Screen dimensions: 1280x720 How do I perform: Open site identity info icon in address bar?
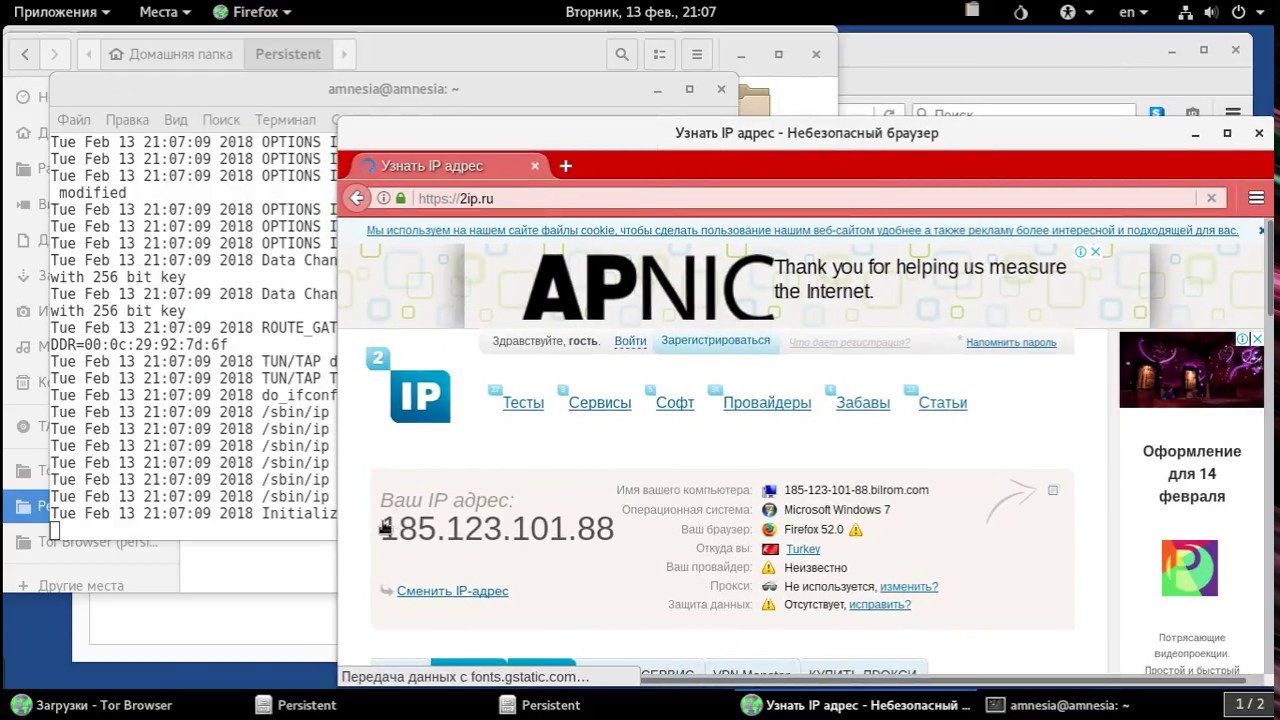383,198
